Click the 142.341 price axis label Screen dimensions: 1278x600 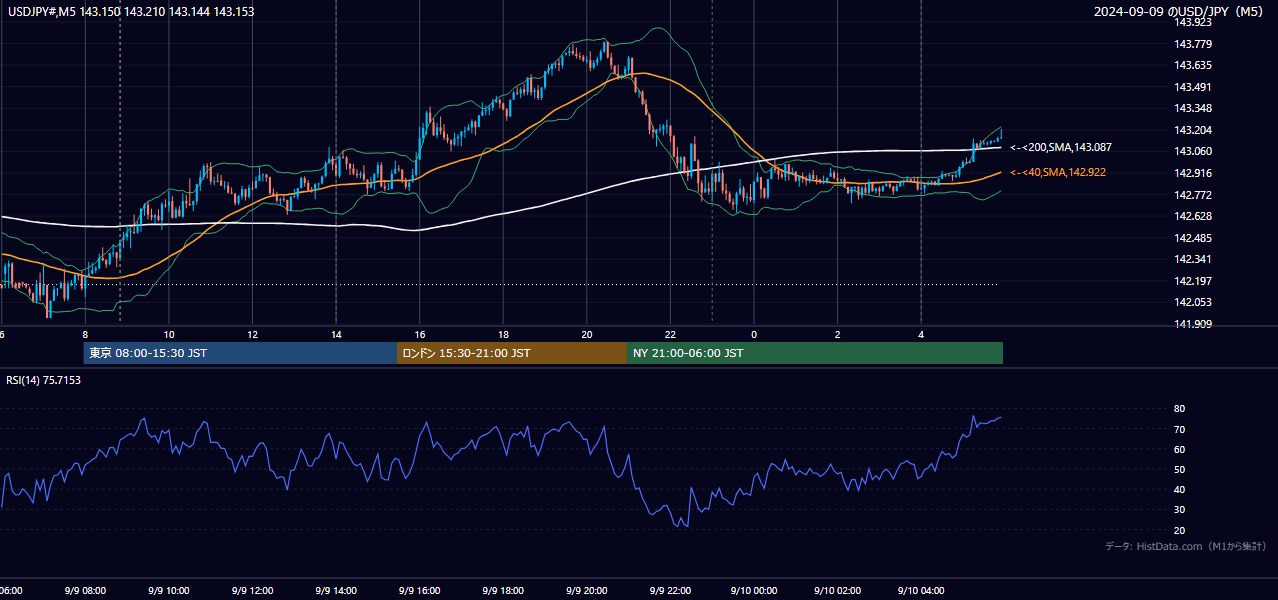(x=1193, y=259)
